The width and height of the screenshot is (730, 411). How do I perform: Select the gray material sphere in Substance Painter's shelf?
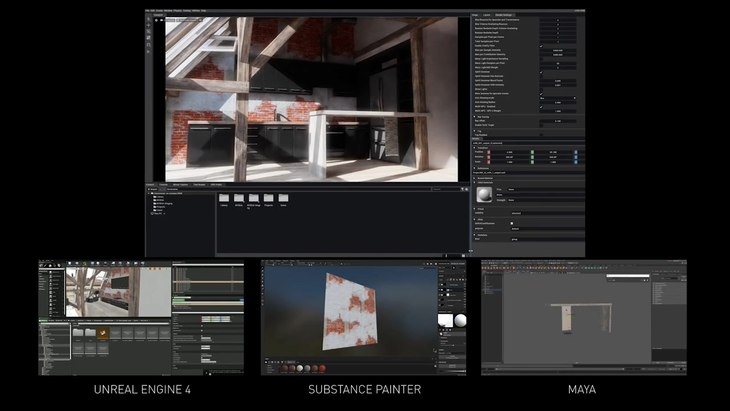tap(307, 368)
